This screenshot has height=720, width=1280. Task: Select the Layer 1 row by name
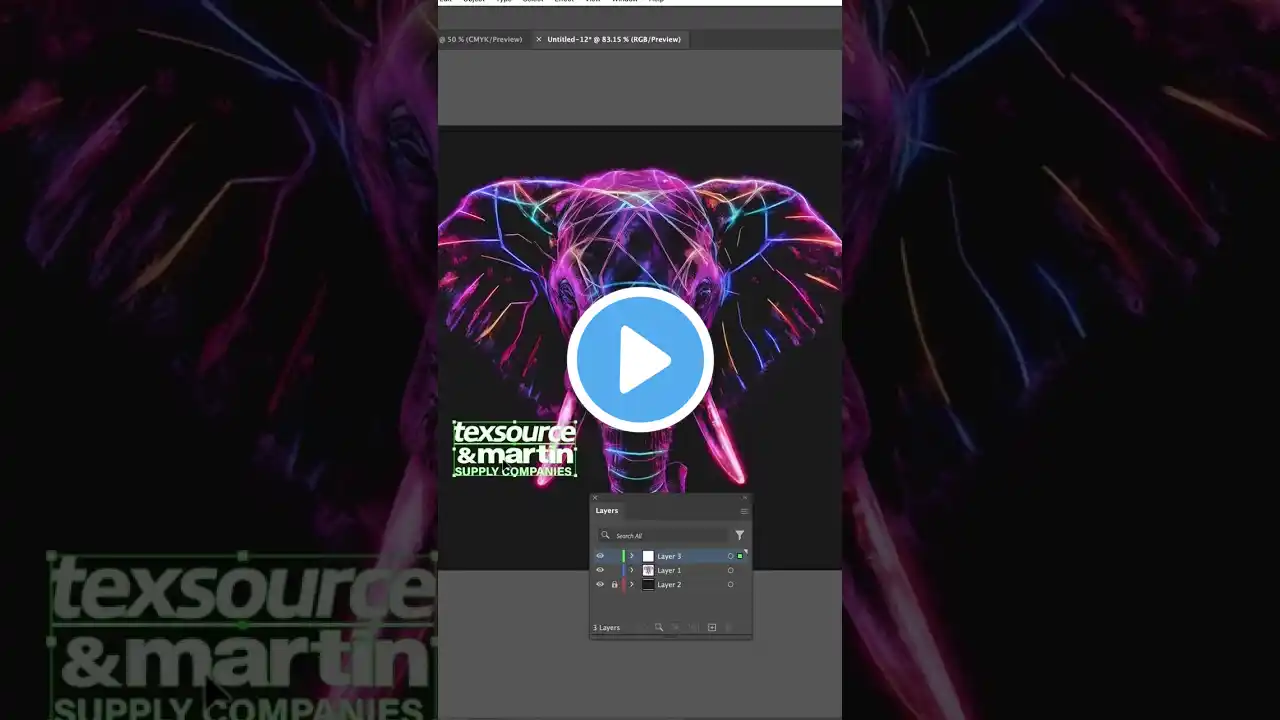point(669,570)
